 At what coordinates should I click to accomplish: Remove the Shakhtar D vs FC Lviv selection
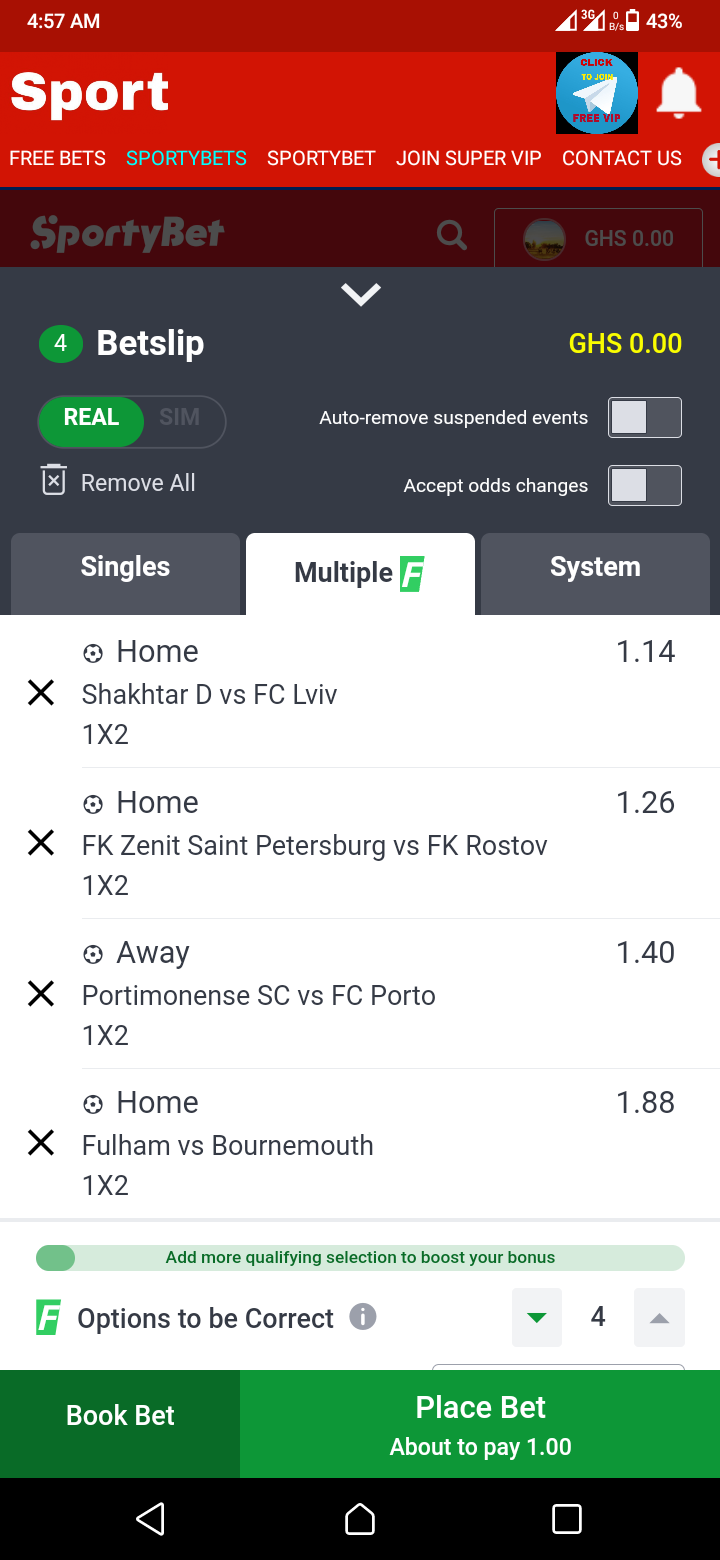(x=41, y=693)
